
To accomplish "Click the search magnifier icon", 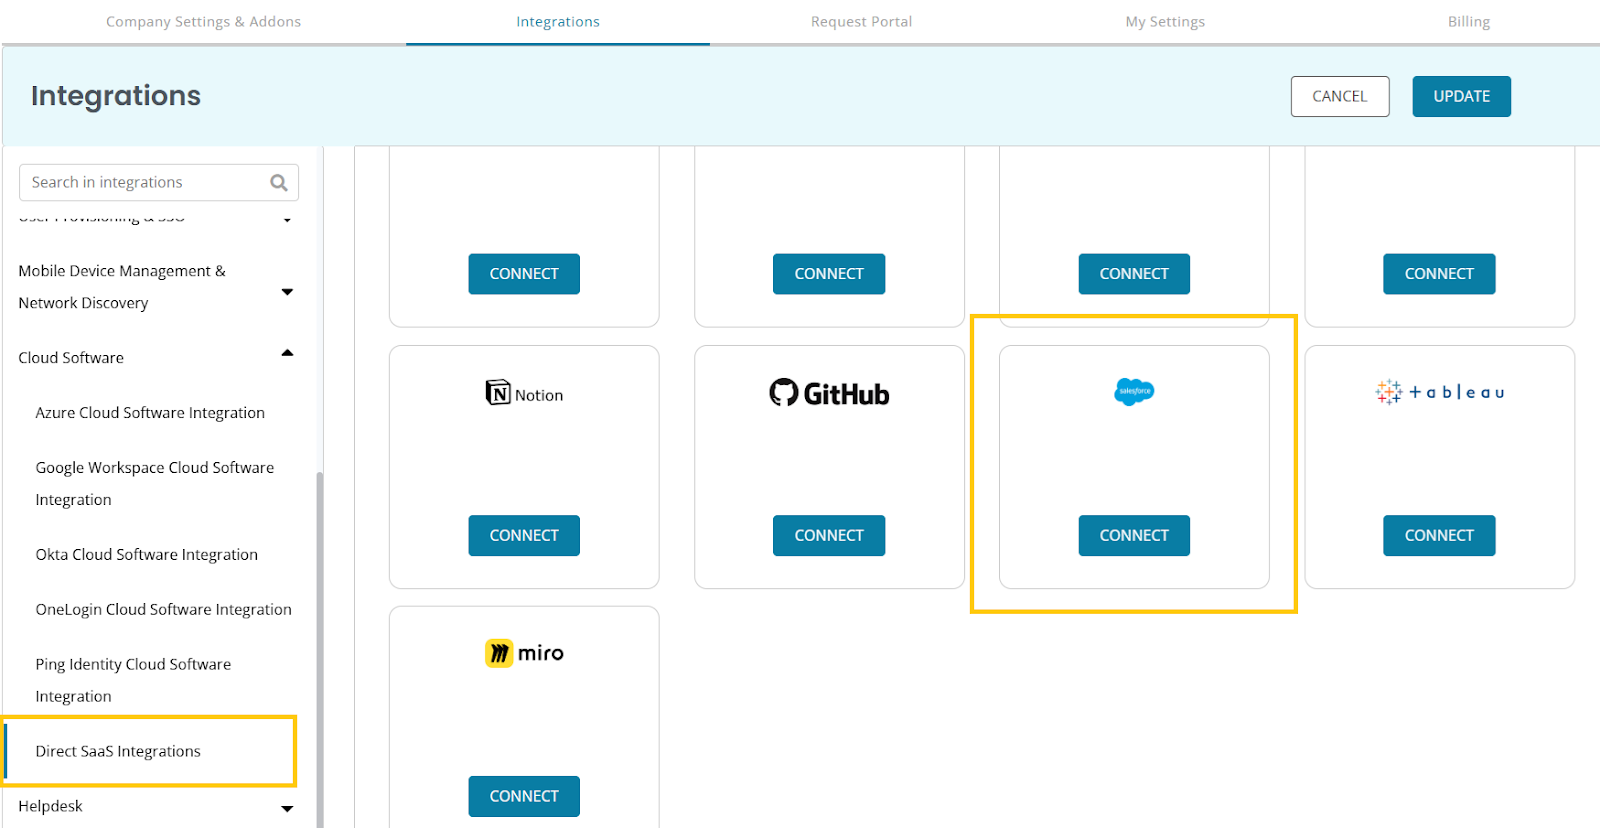I will [x=279, y=183].
